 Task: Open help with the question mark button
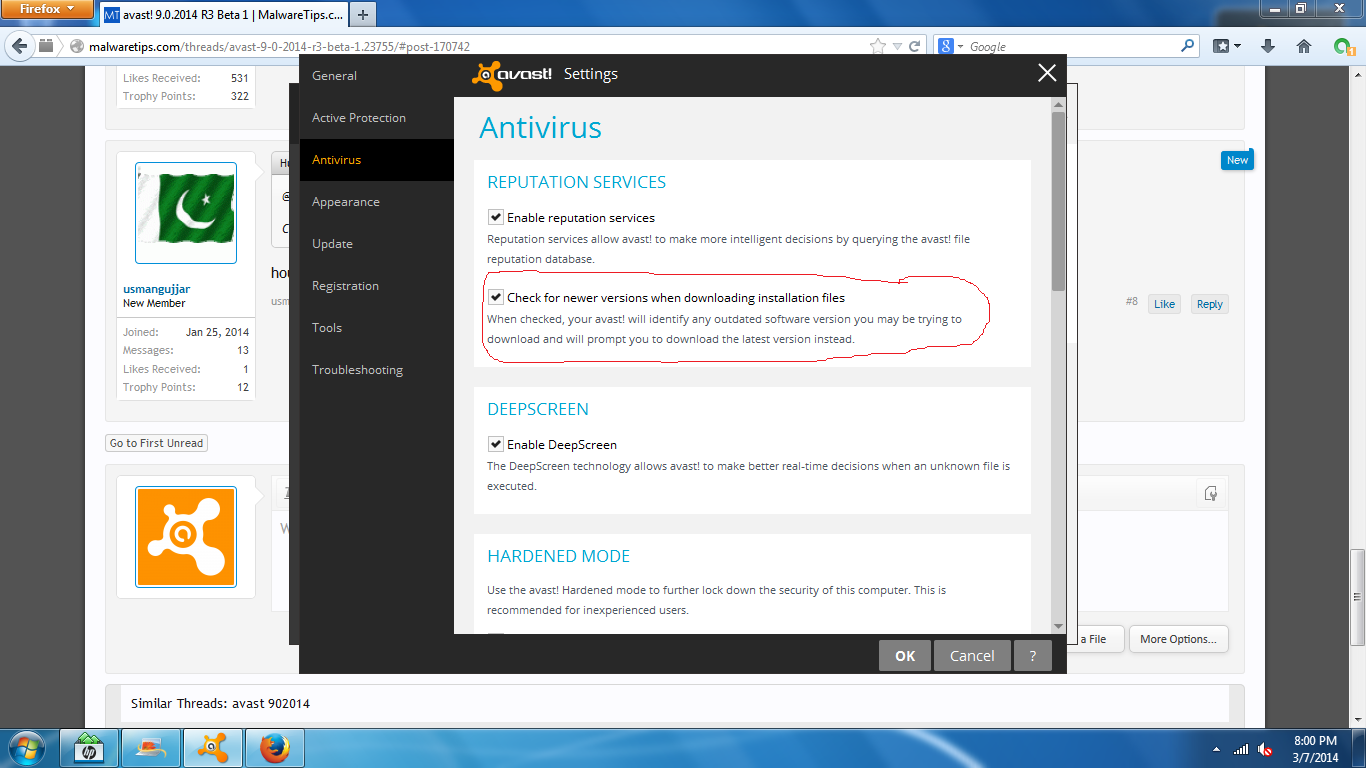(x=1033, y=656)
